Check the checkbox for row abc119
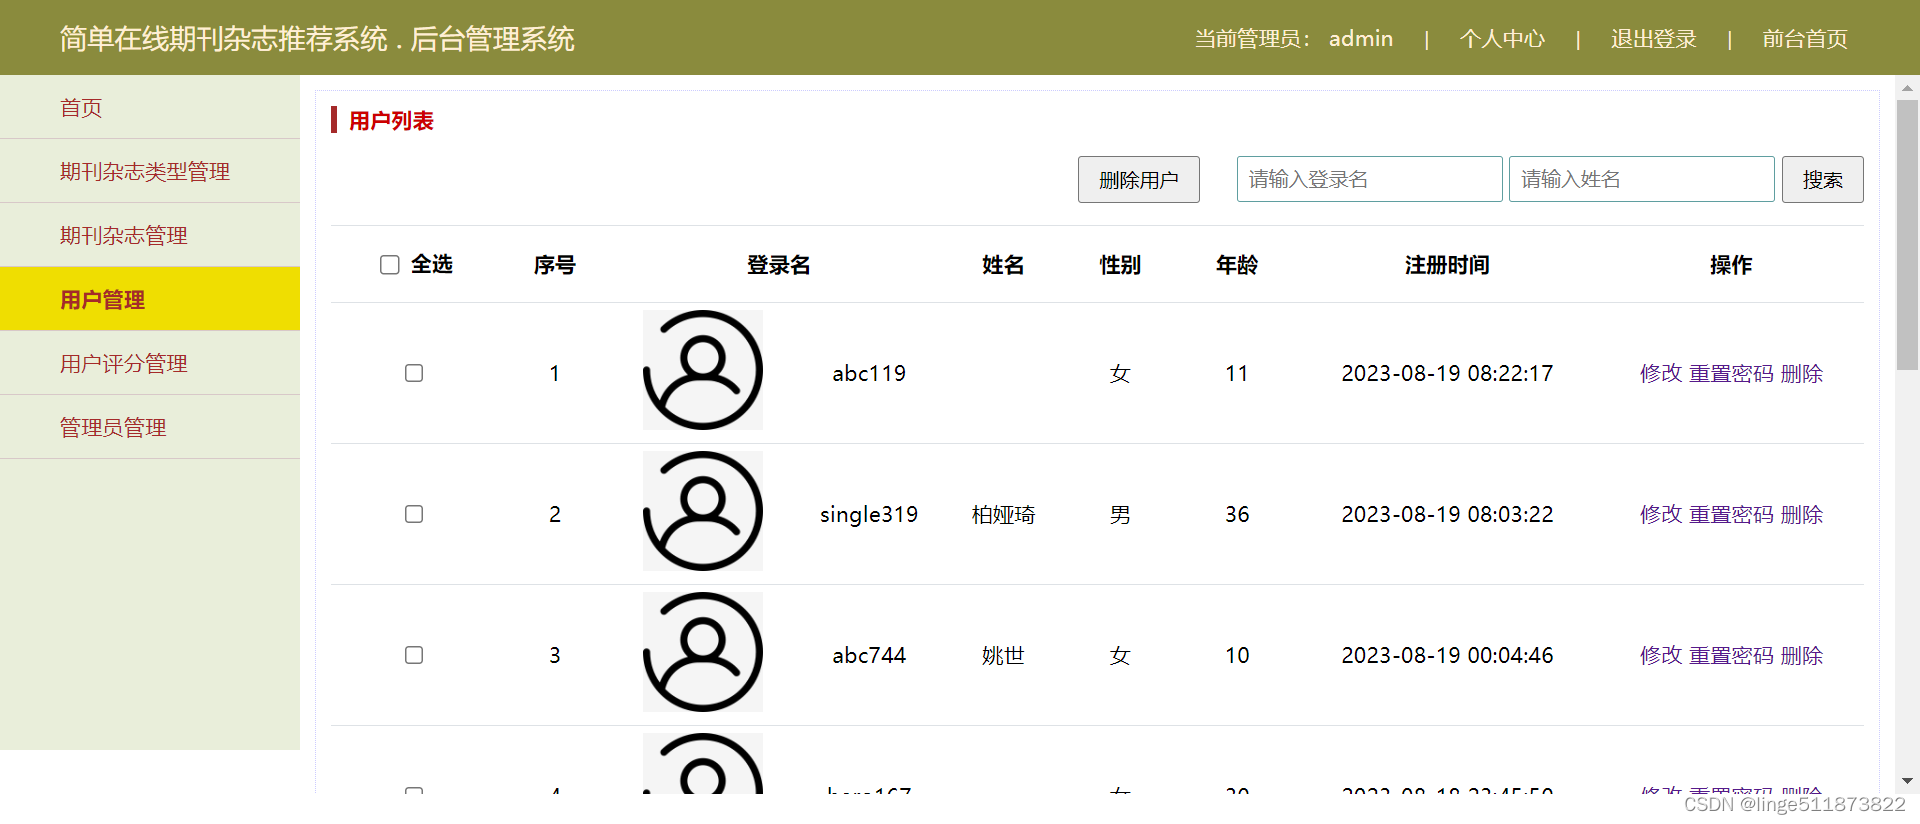This screenshot has width=1920, height=824. click(x=414, y=373)
